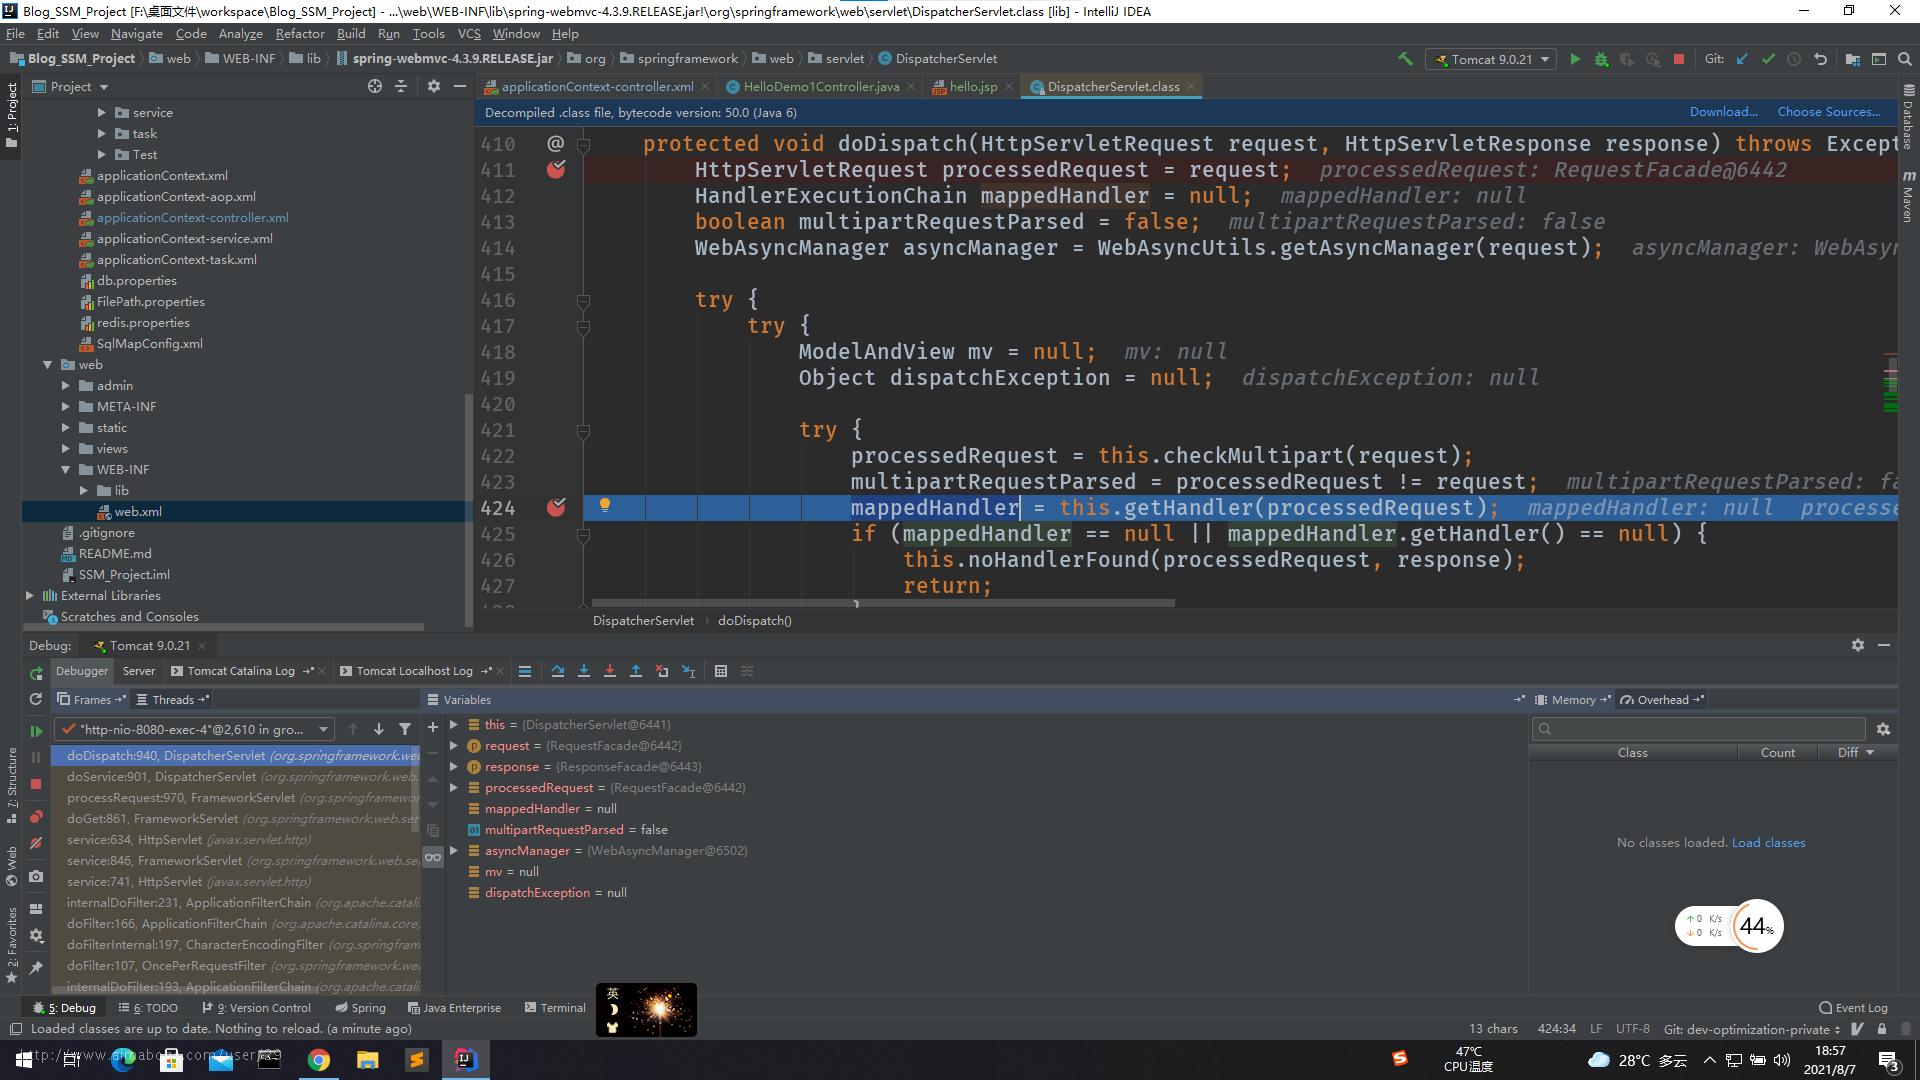Toggle the breakpoint on line 411
This screenshot has height=1080, width=1920.
point(556,169)
